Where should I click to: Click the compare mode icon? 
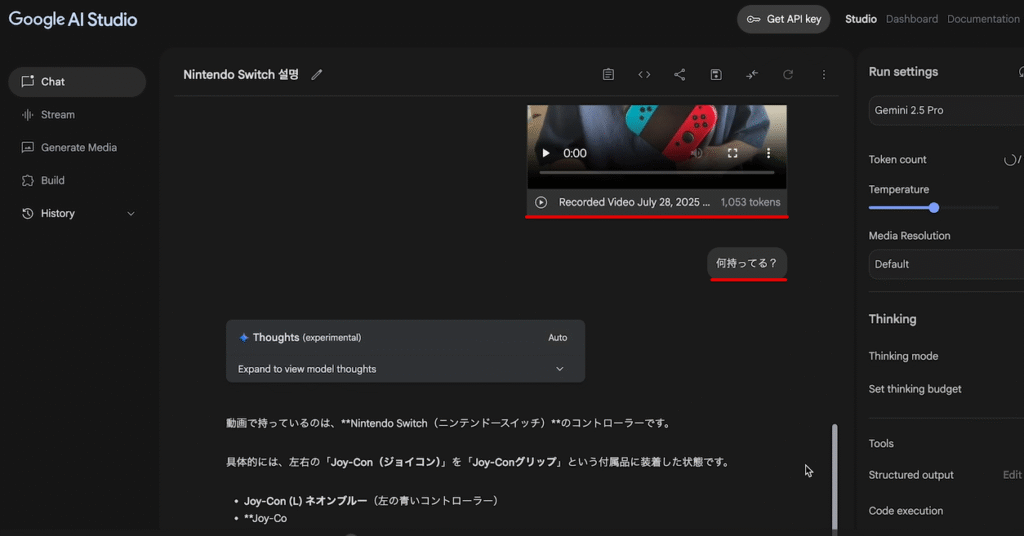(x=752, y=74)
